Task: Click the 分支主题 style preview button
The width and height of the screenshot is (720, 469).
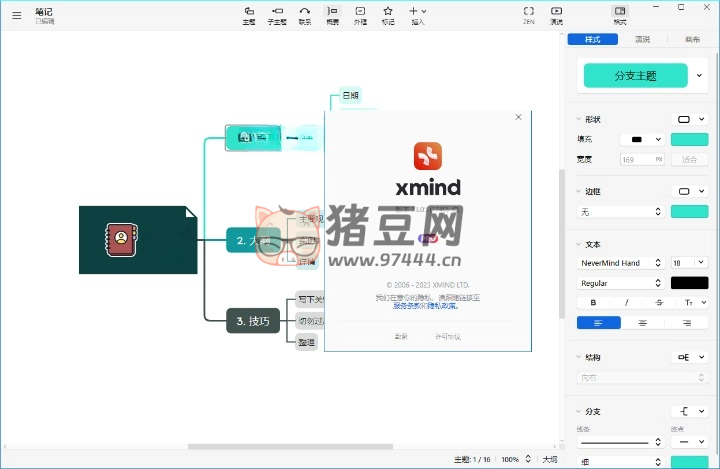Action: pyautogui.click(x=635, y=75)
